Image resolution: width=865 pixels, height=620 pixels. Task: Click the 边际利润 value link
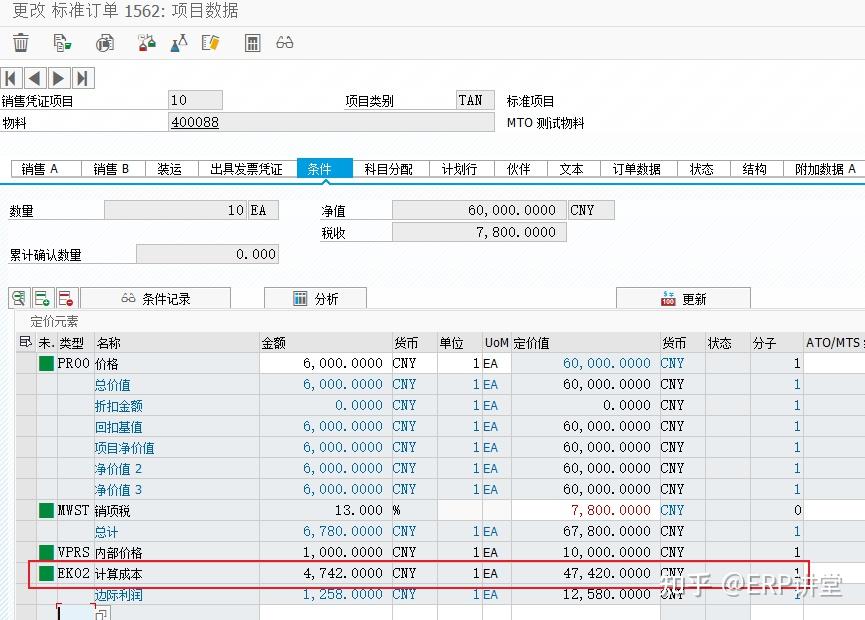(x=340, y=594)
